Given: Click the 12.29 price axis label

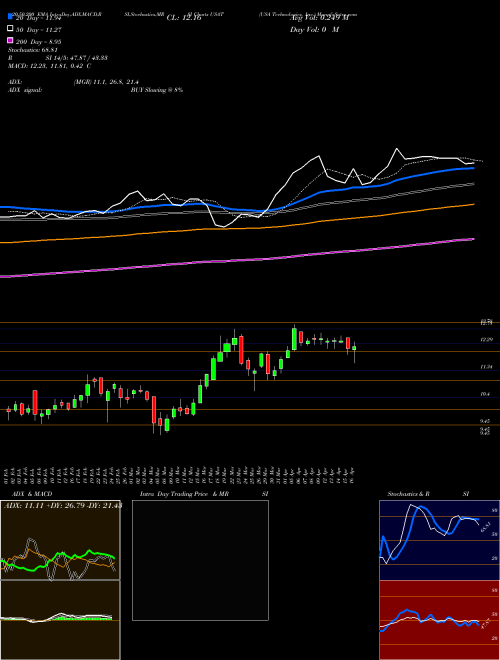Looking at the screenshot, I should 487,339.
